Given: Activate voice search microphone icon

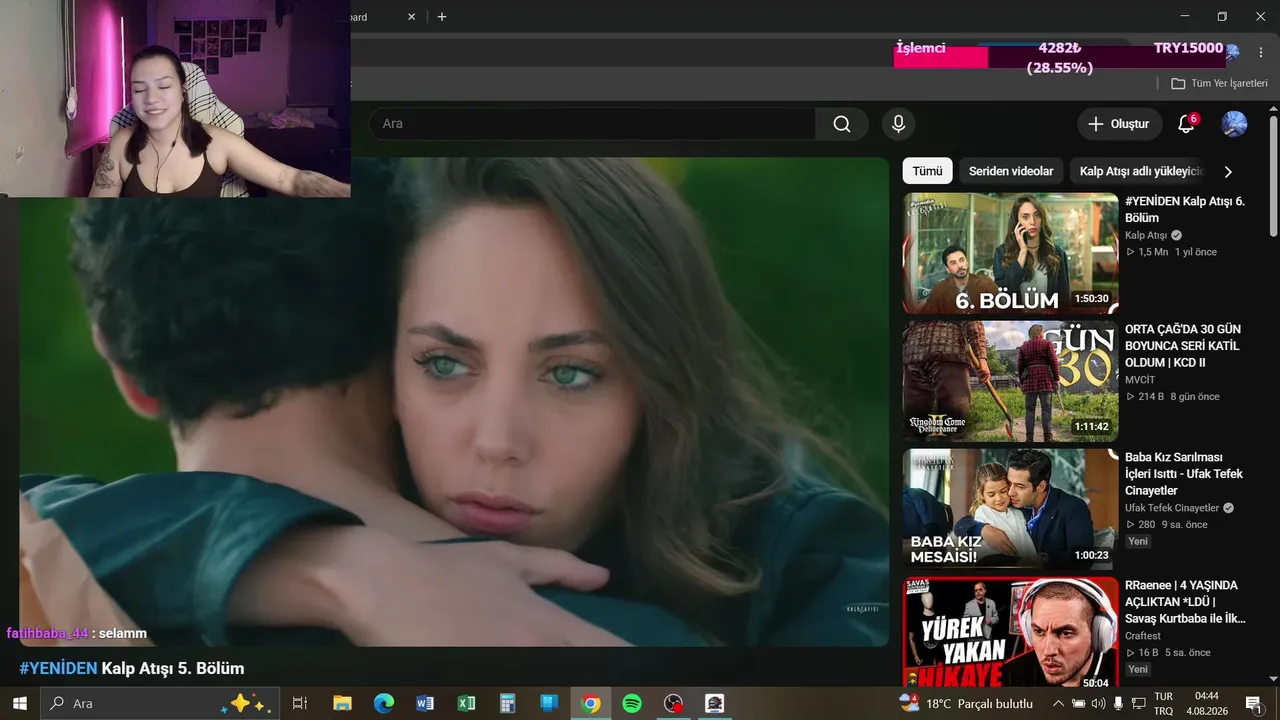Looking at the screenshot, I should tap(898, 124).
